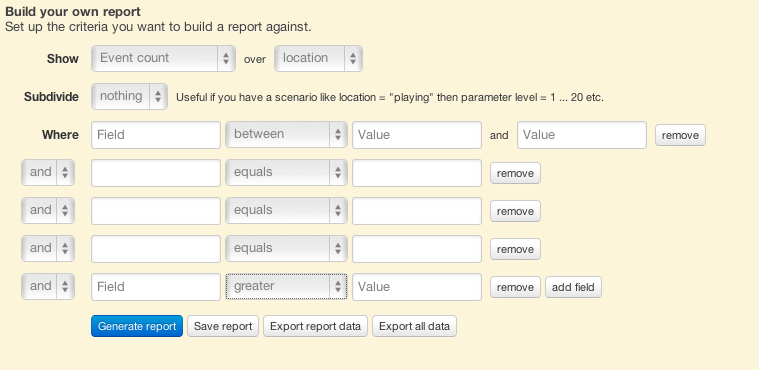Image resolution: width=759 pixels, height=370 pixels.
Task: Open the 'between' operator dropdown
Action: (x=286, y=135)
